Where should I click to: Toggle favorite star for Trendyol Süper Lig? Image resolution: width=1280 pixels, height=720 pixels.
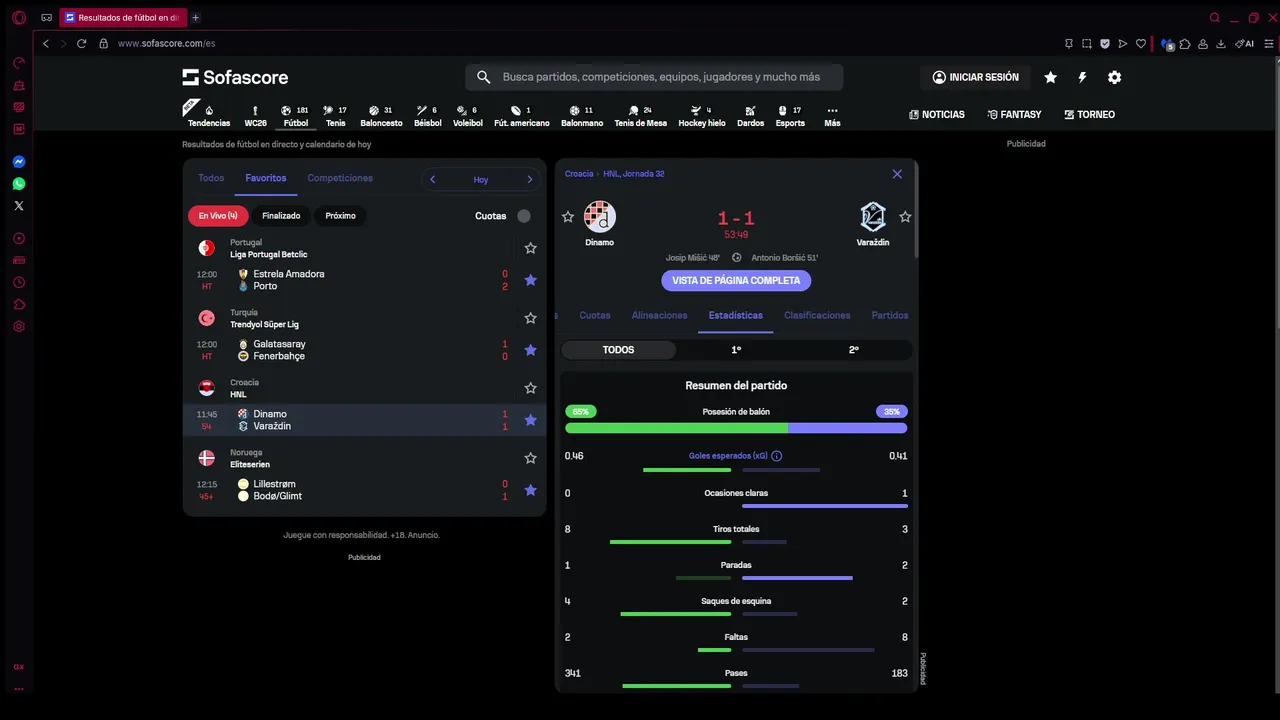tap(531, 318)
